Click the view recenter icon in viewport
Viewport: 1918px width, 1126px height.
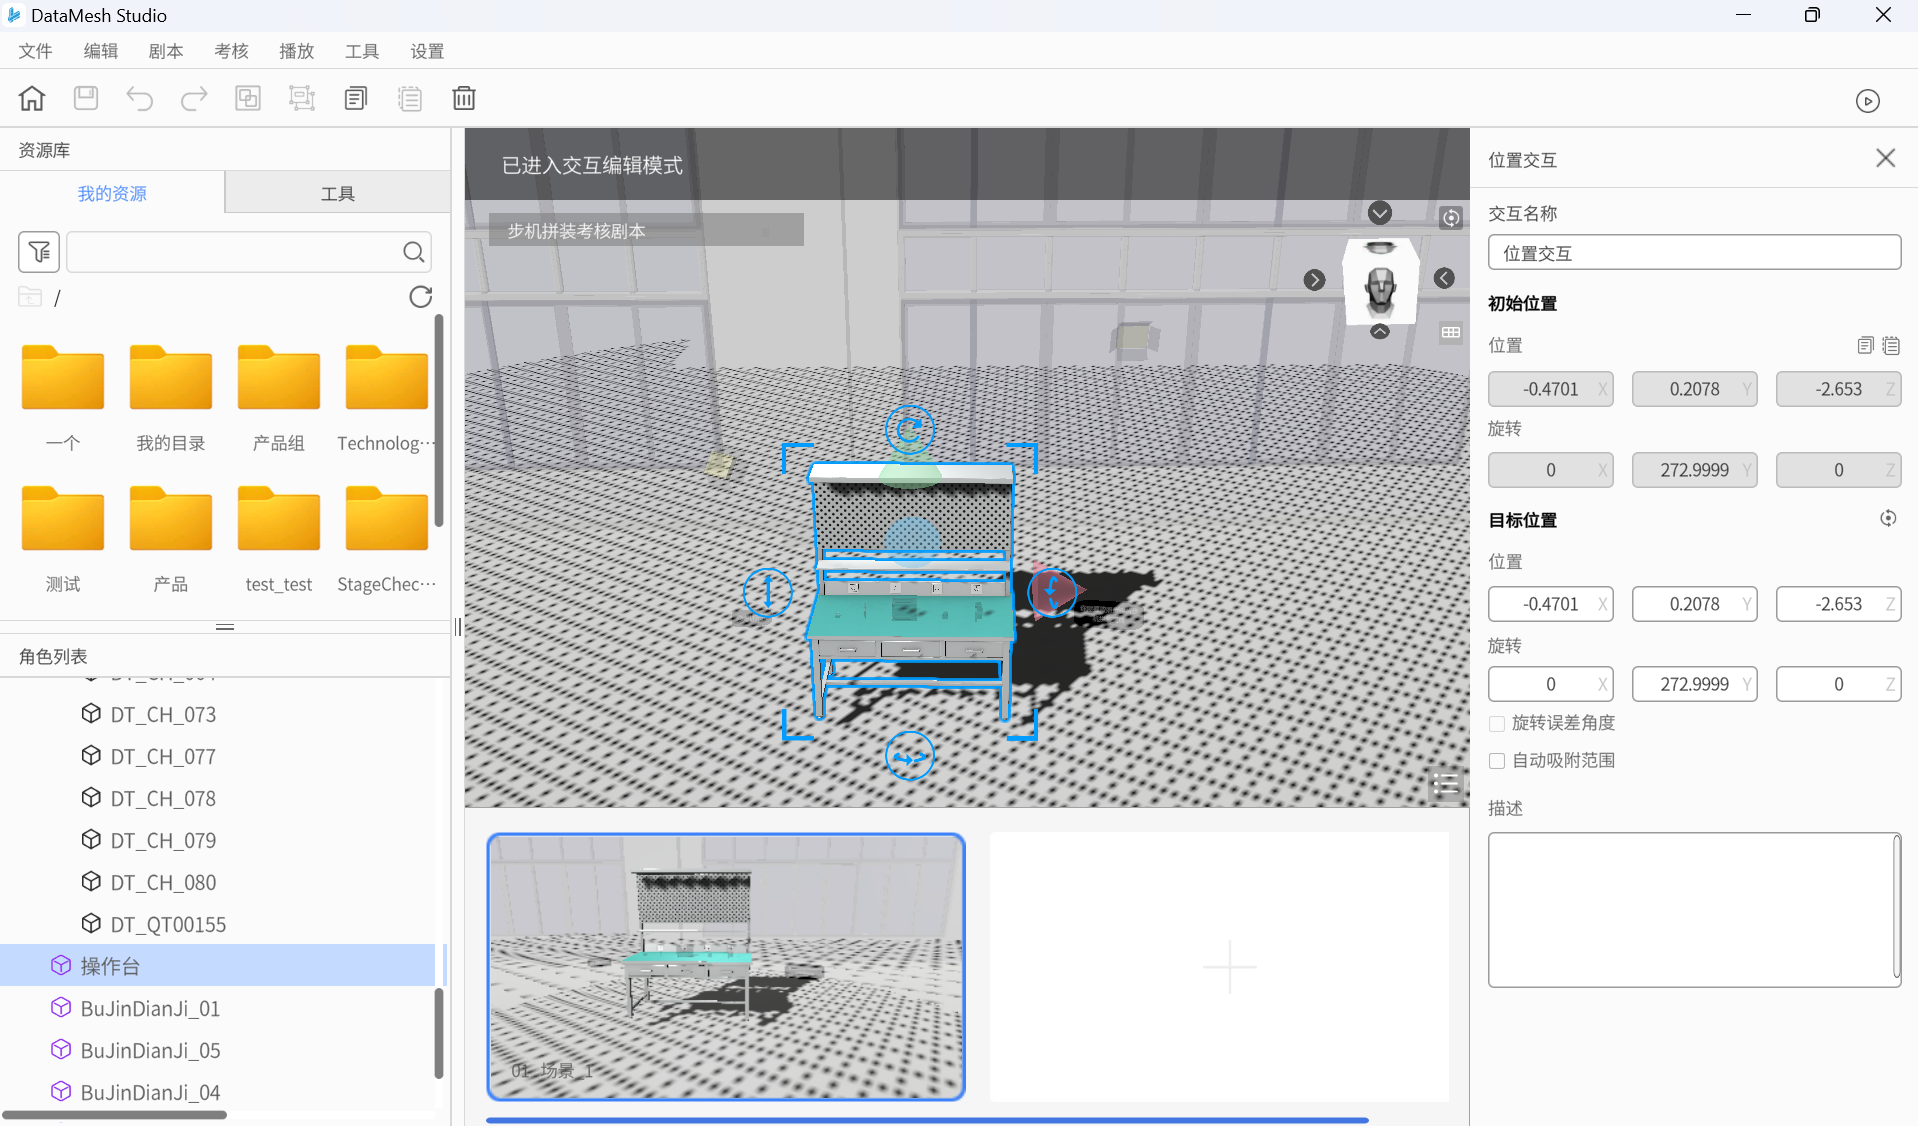click(x=1451, y=218)
